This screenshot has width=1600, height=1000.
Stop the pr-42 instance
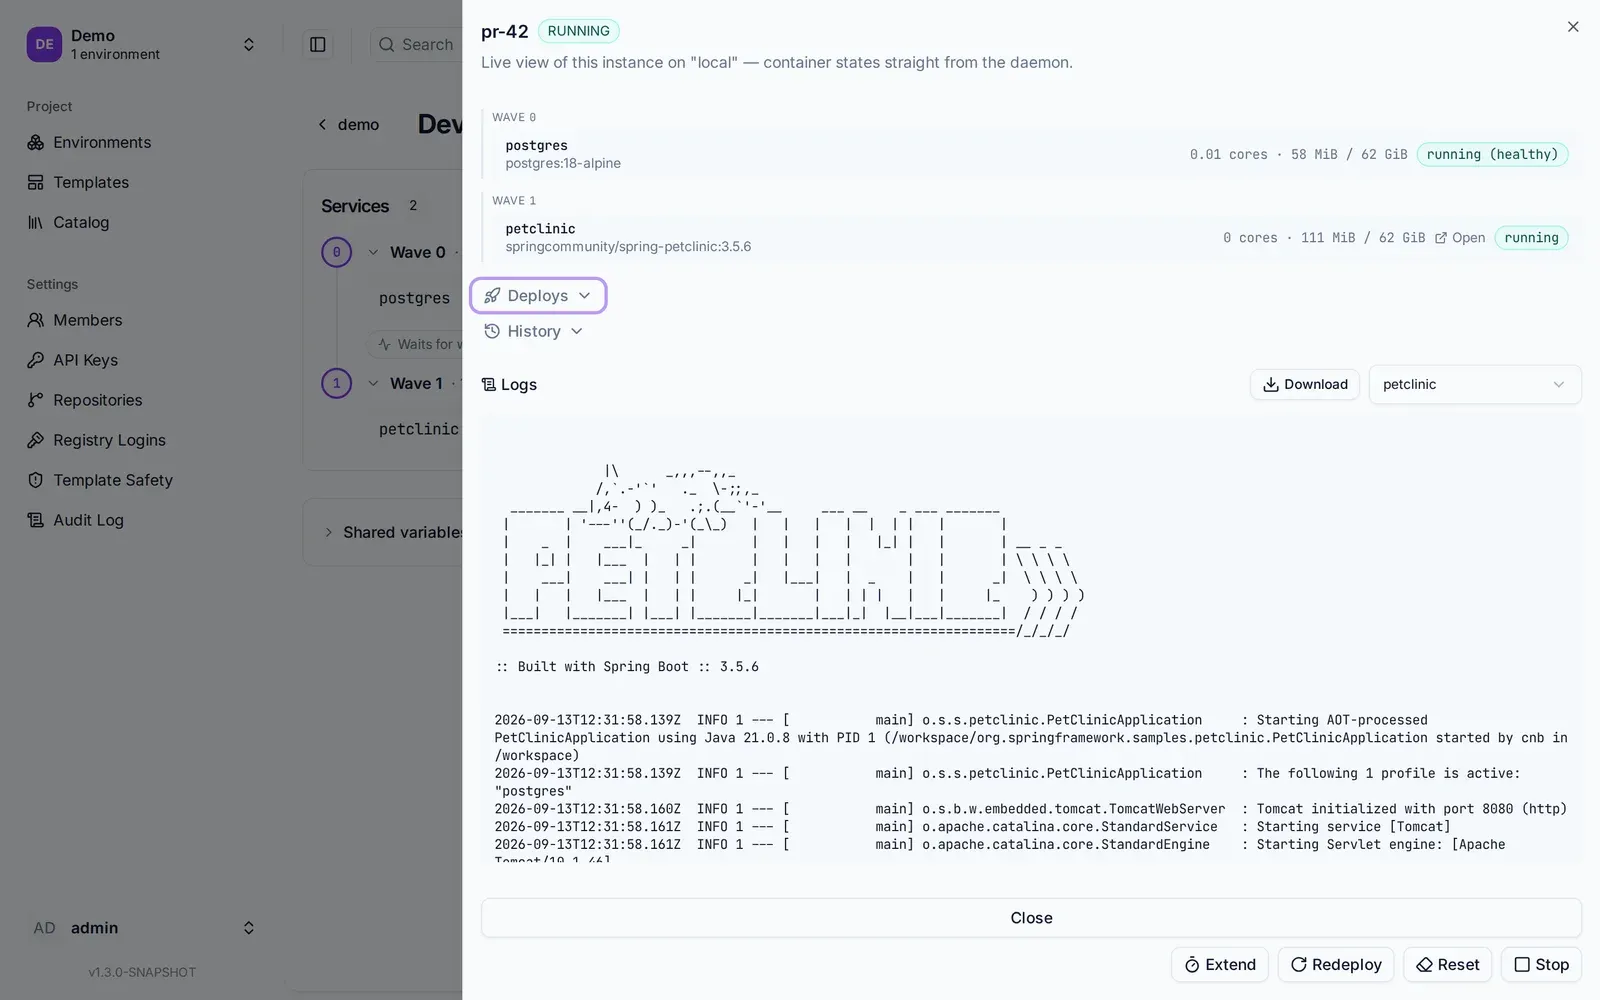[1542, 965]
